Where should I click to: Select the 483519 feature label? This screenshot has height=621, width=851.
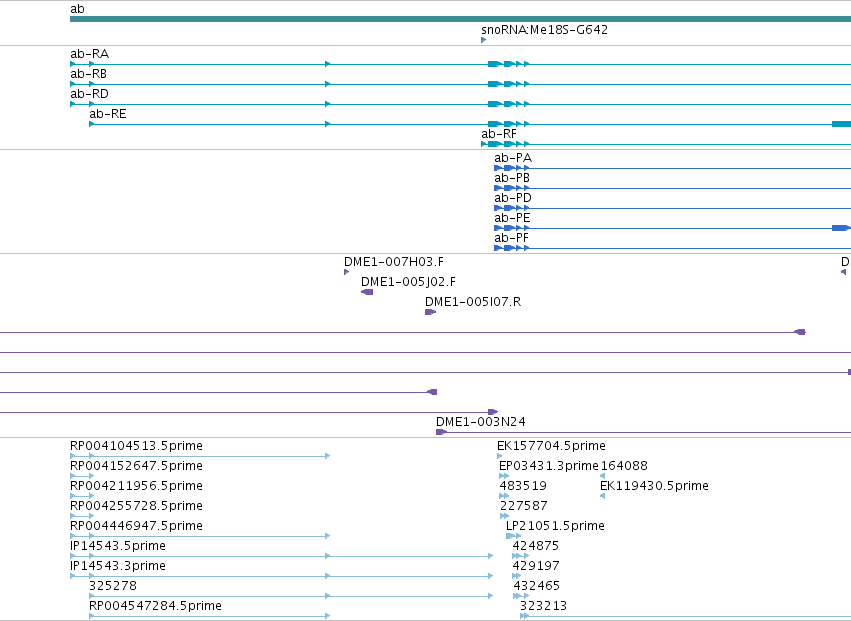523,486
